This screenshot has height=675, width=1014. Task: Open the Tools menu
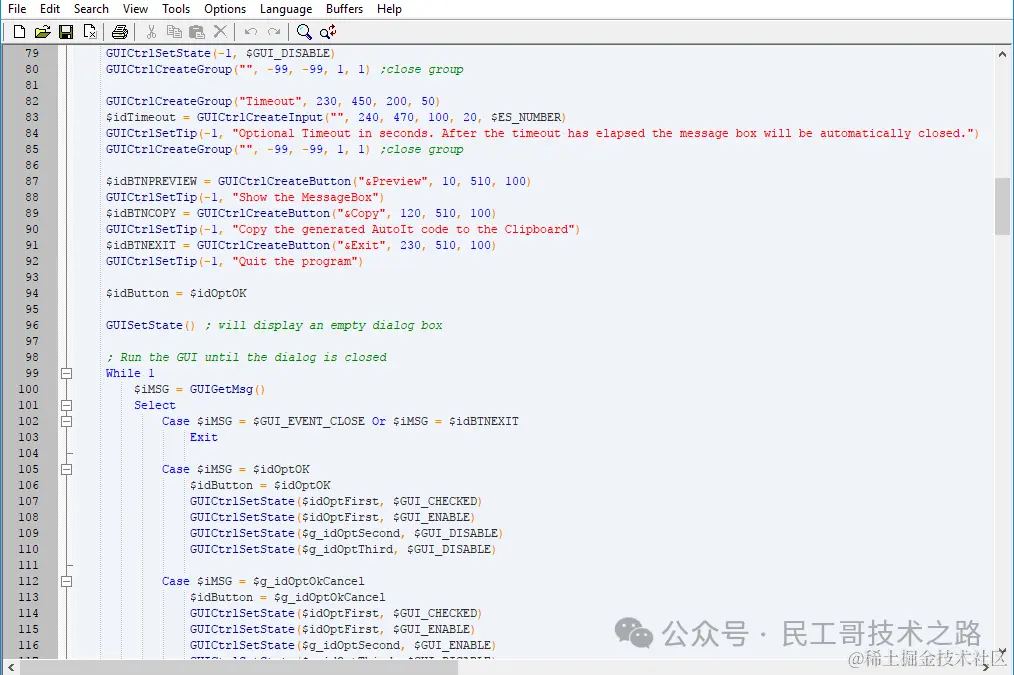(x=176, y=9)
